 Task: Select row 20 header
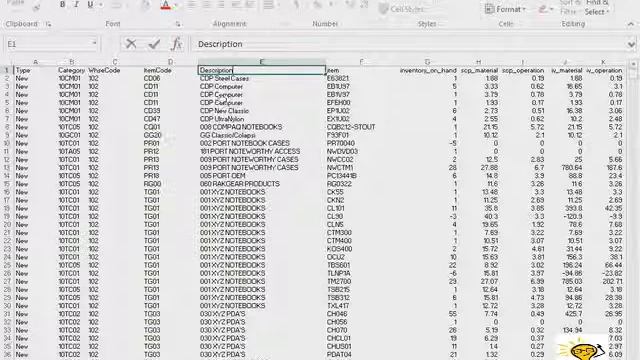tap(7, 224)
